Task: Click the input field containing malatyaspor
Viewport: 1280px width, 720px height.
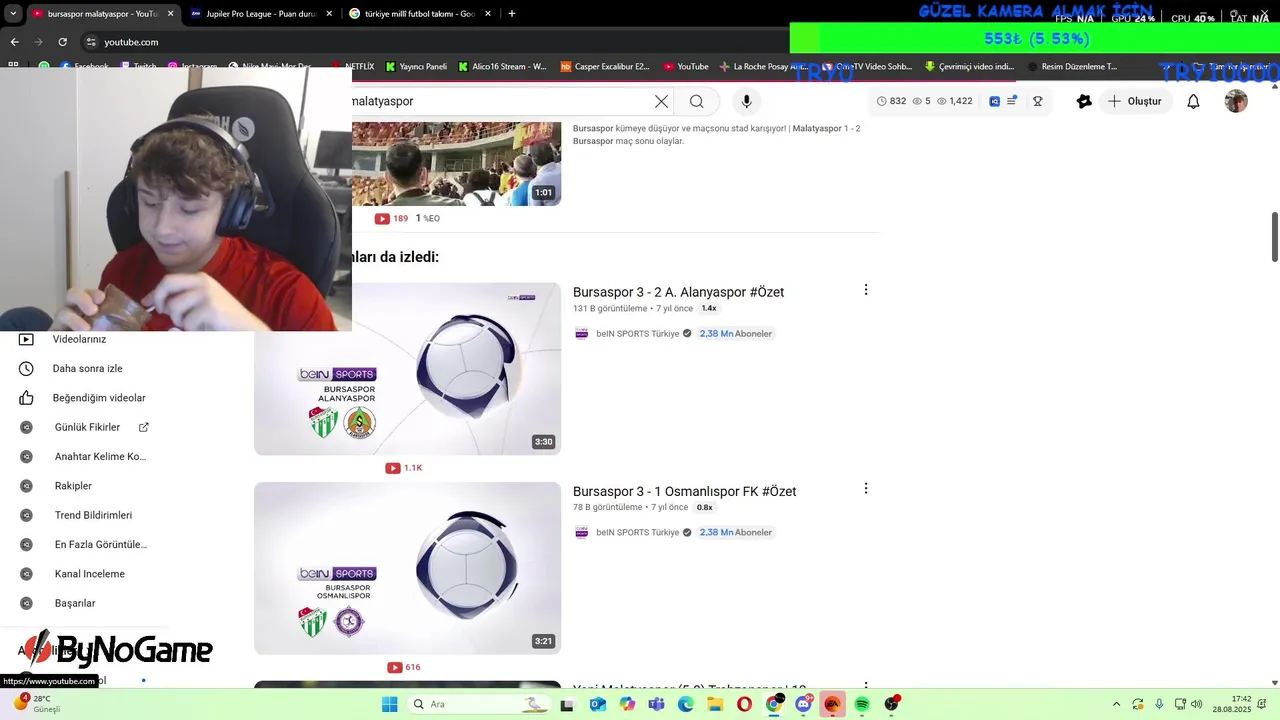Action: [x=500, y=101]
